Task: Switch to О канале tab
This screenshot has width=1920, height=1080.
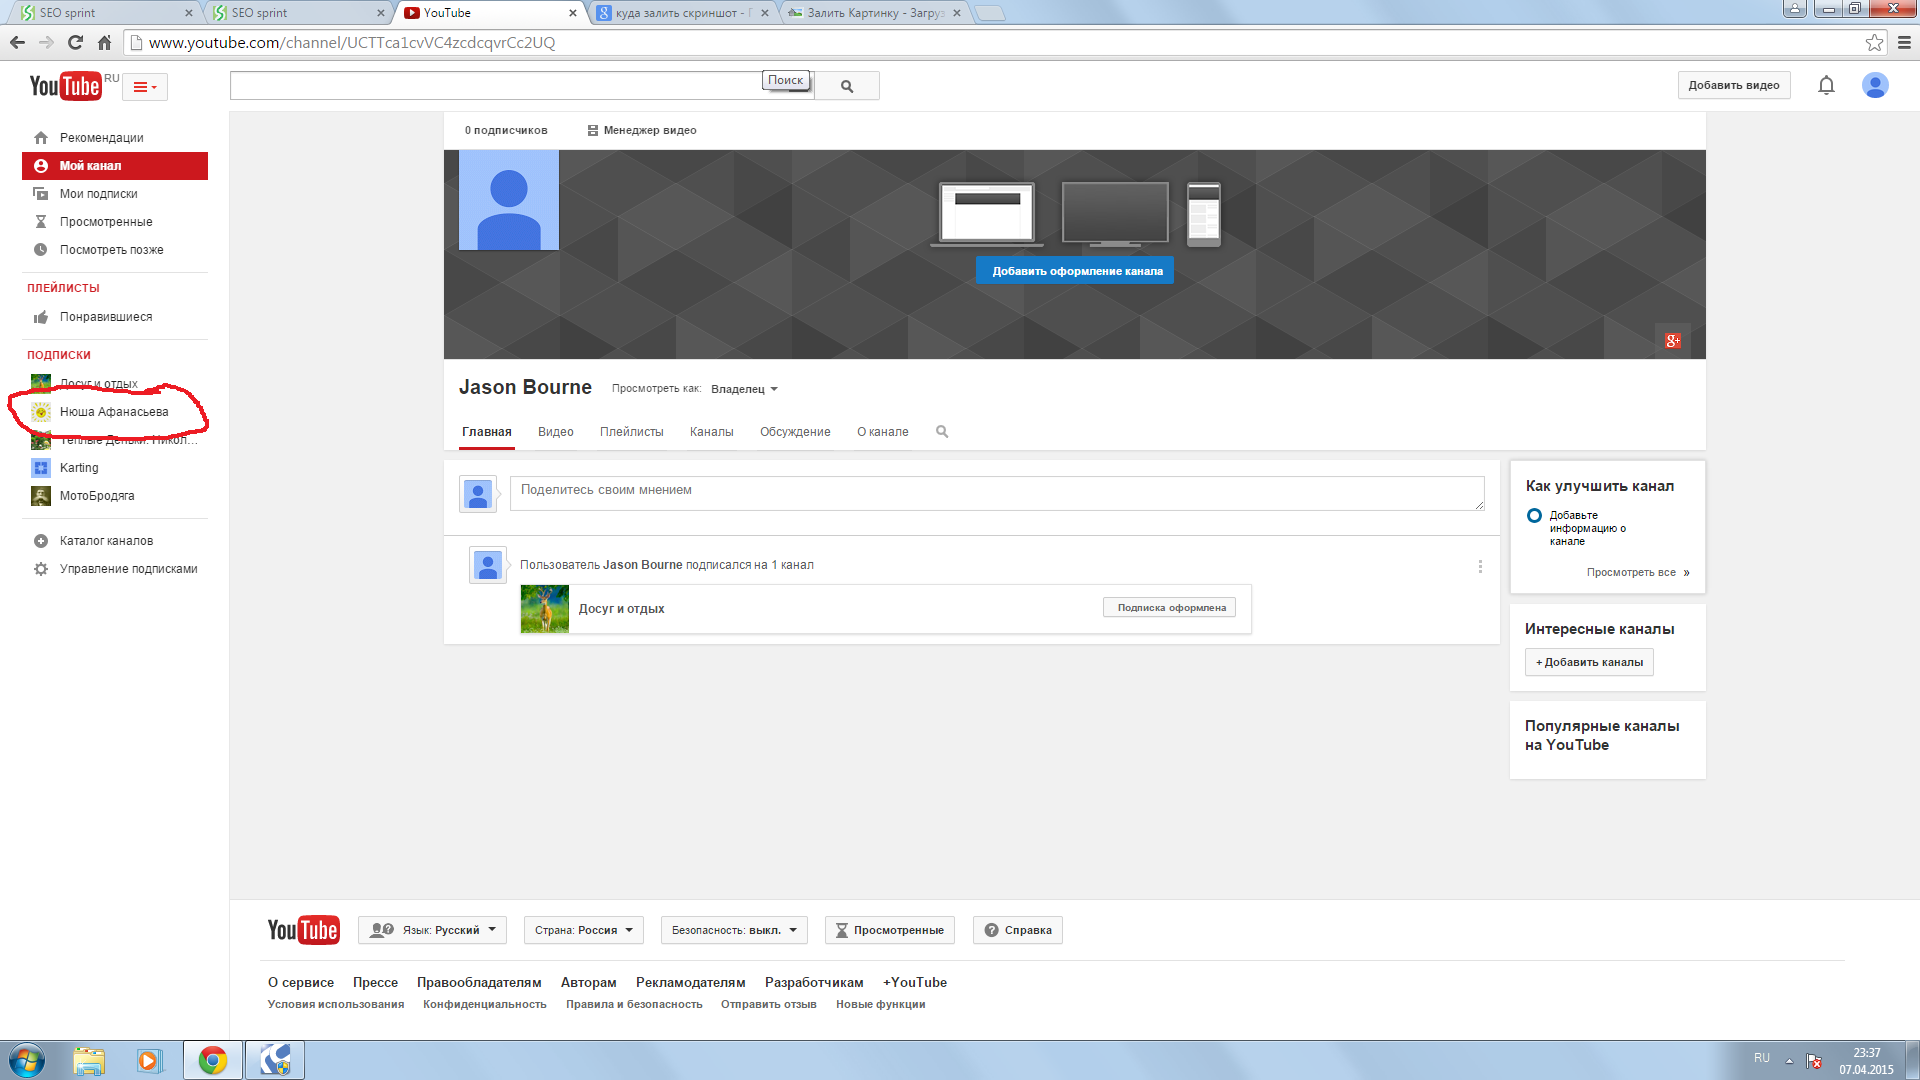Action: tap(883, 432)
